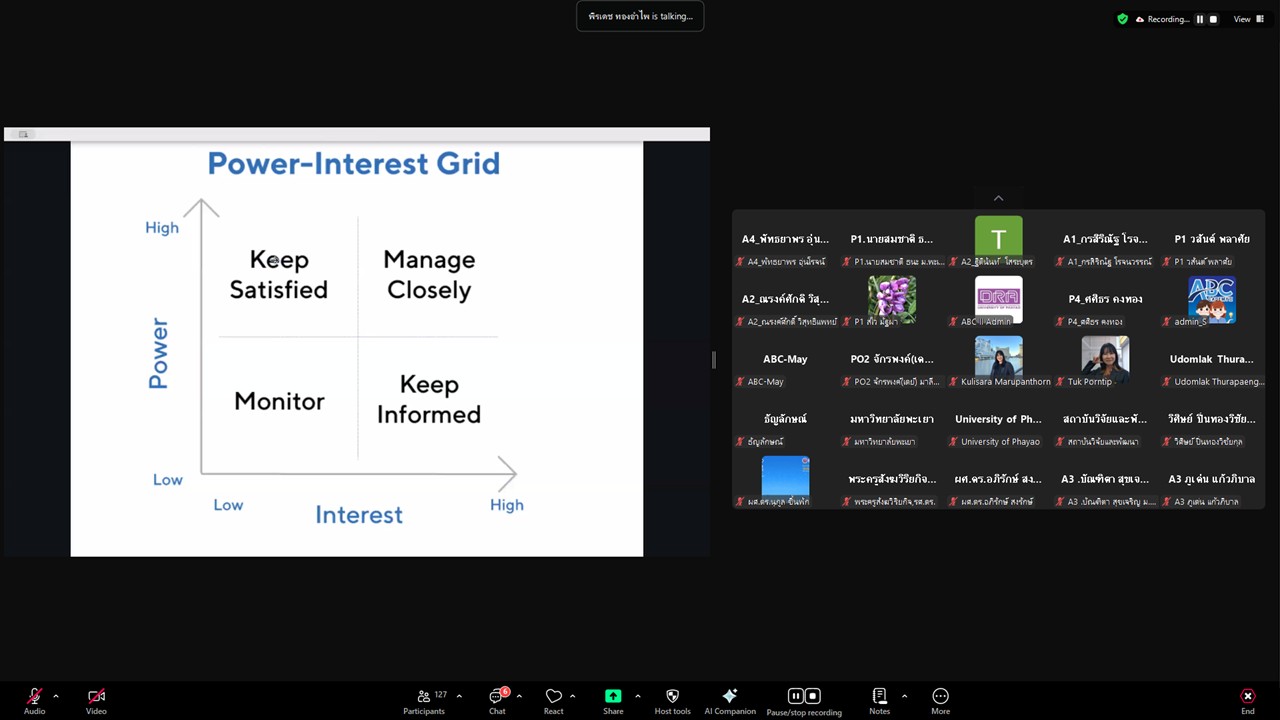The image size is (1280, 720).
Task: Open the Chat panel
Action: 497,700
